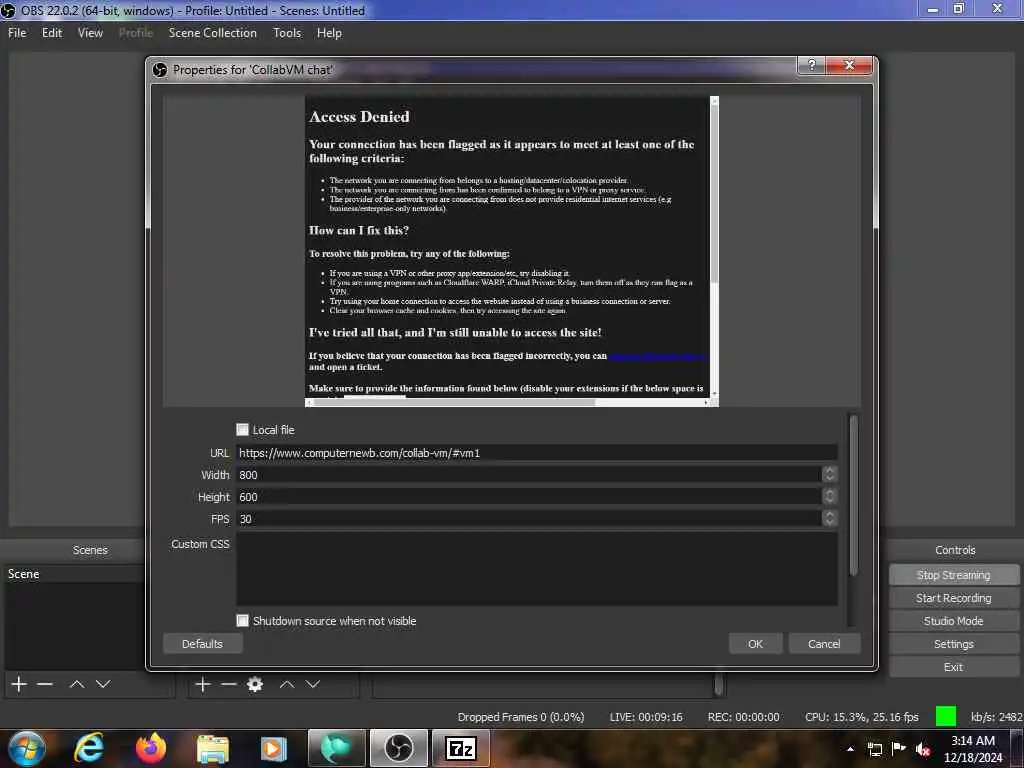This screenshot has height=768, width=1024.
Task: Toggle Shutdown source when not visible
Action: click(242, 620)
